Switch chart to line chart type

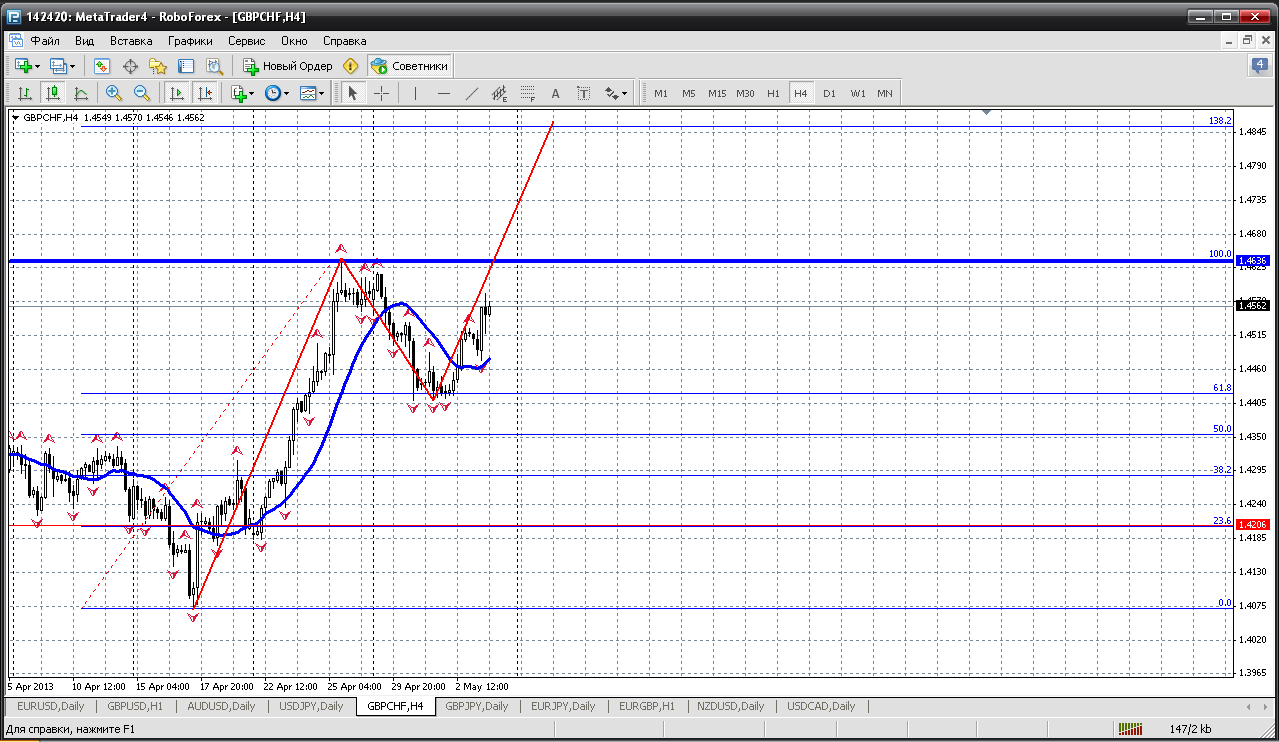coord(81,93)
